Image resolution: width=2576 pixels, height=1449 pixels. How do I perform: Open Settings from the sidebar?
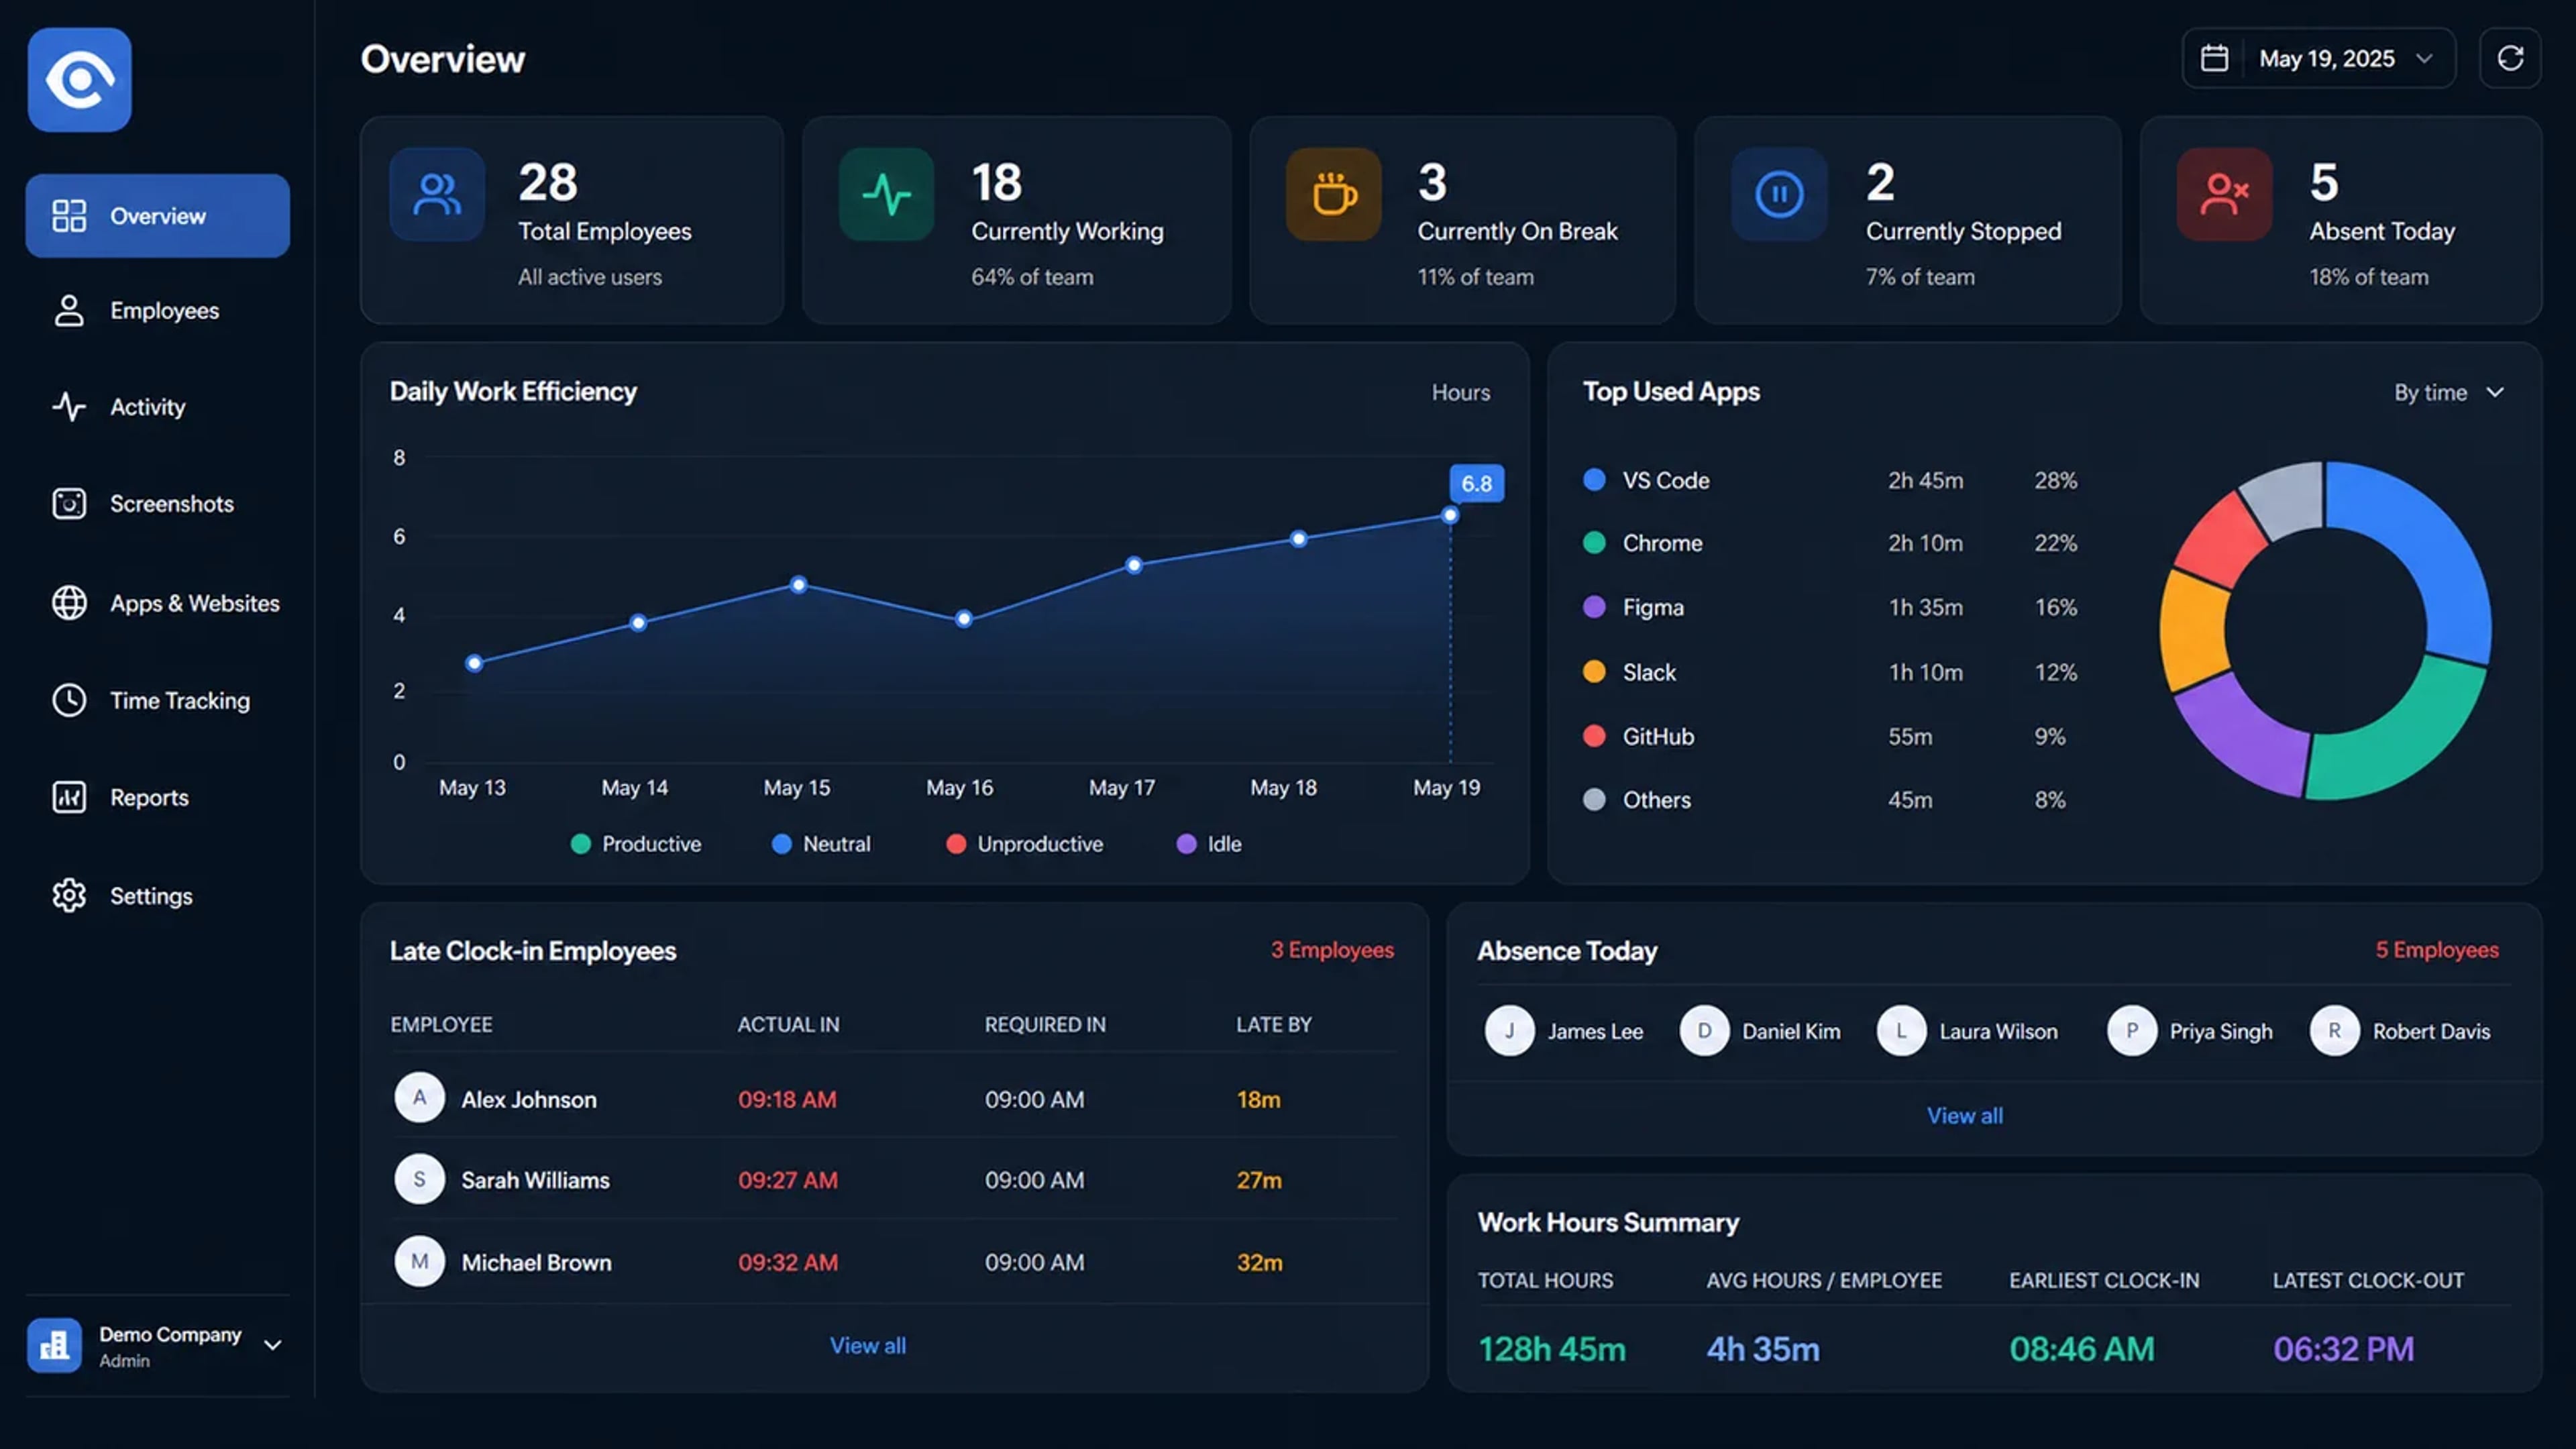[158, 895]
